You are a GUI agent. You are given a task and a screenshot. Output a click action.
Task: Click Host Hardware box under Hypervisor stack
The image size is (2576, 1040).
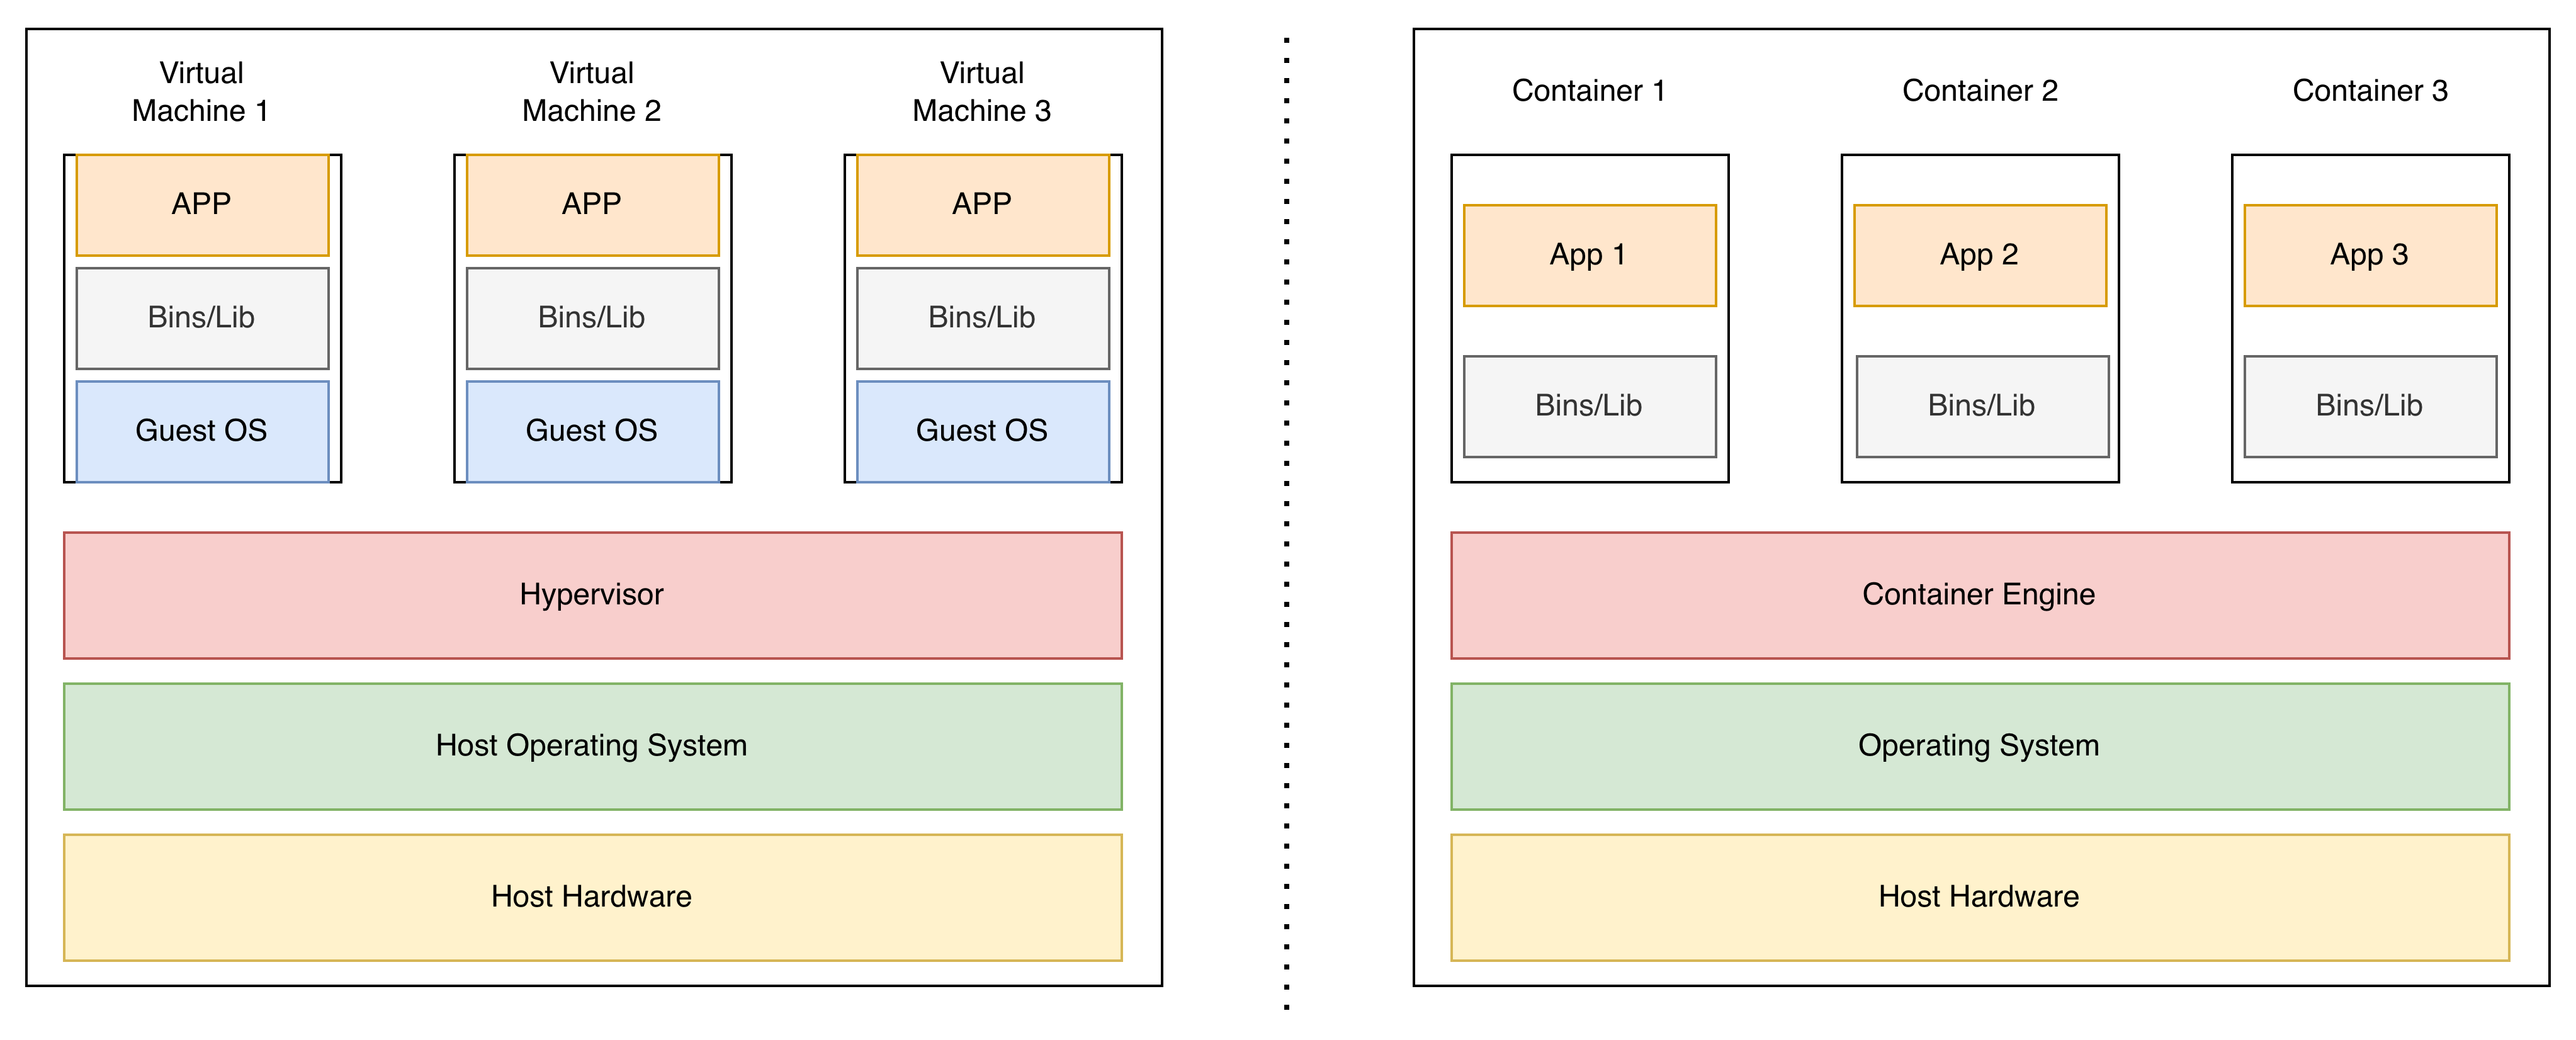(x=592, y=897)
